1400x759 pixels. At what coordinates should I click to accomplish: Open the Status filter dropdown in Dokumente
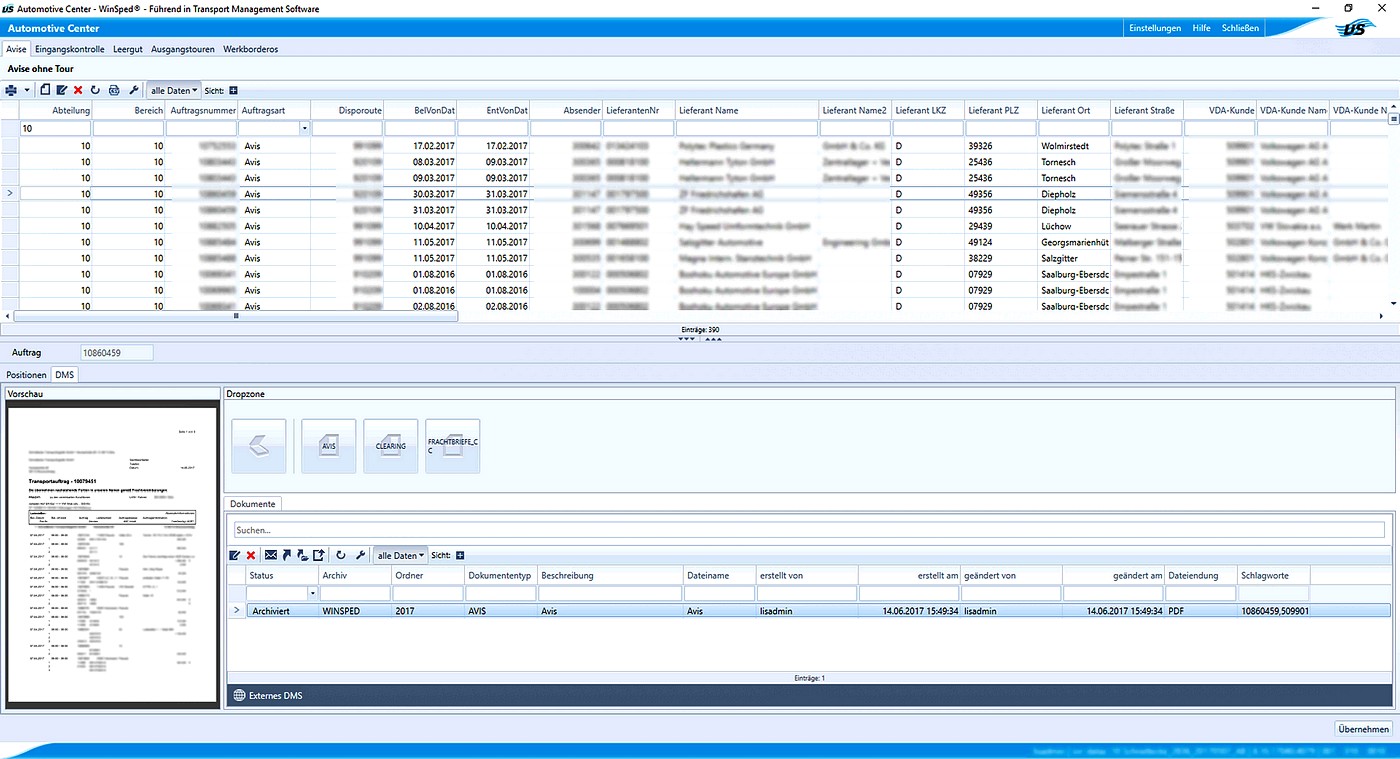click(312, 593)
